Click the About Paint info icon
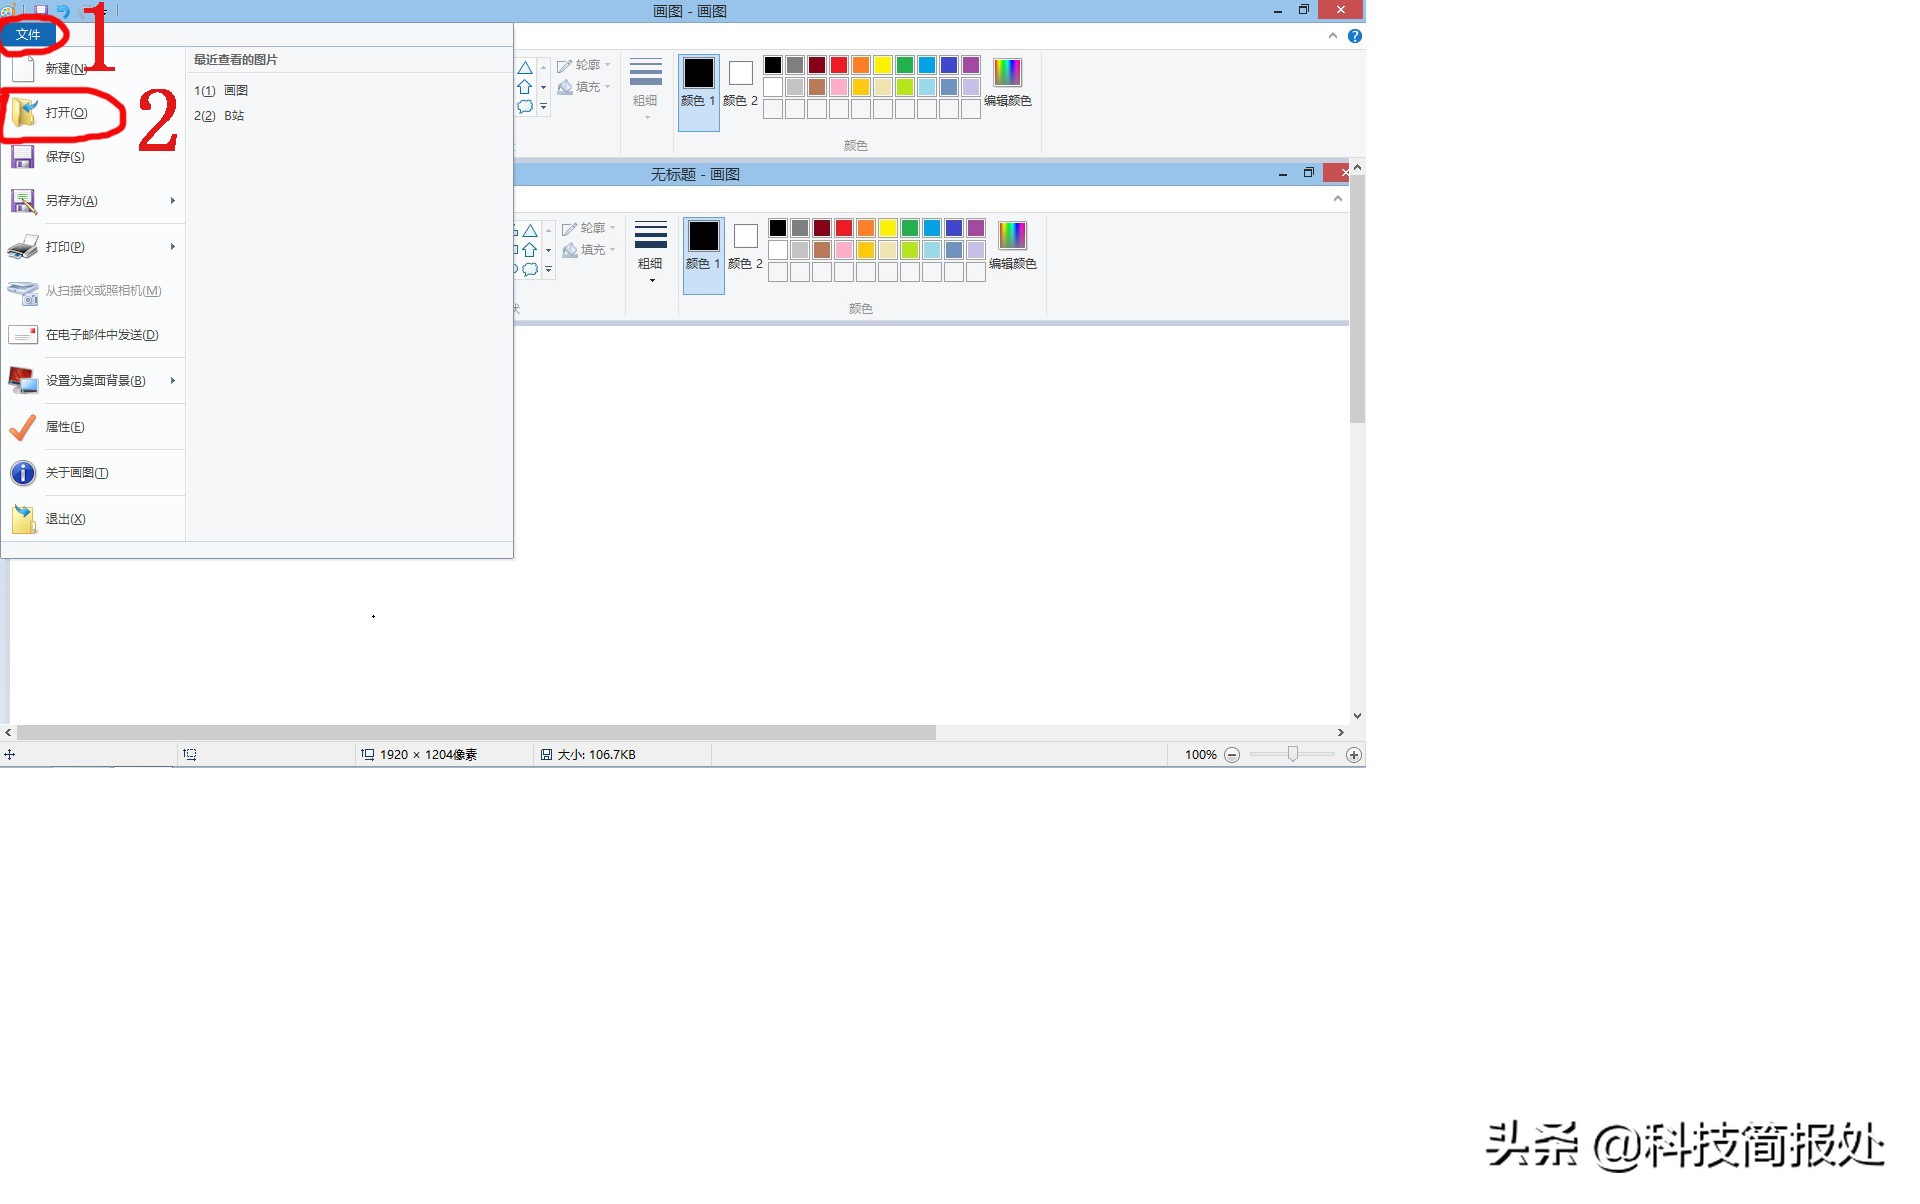Viewport: 1920px width, 1204px height. point(23,473)
